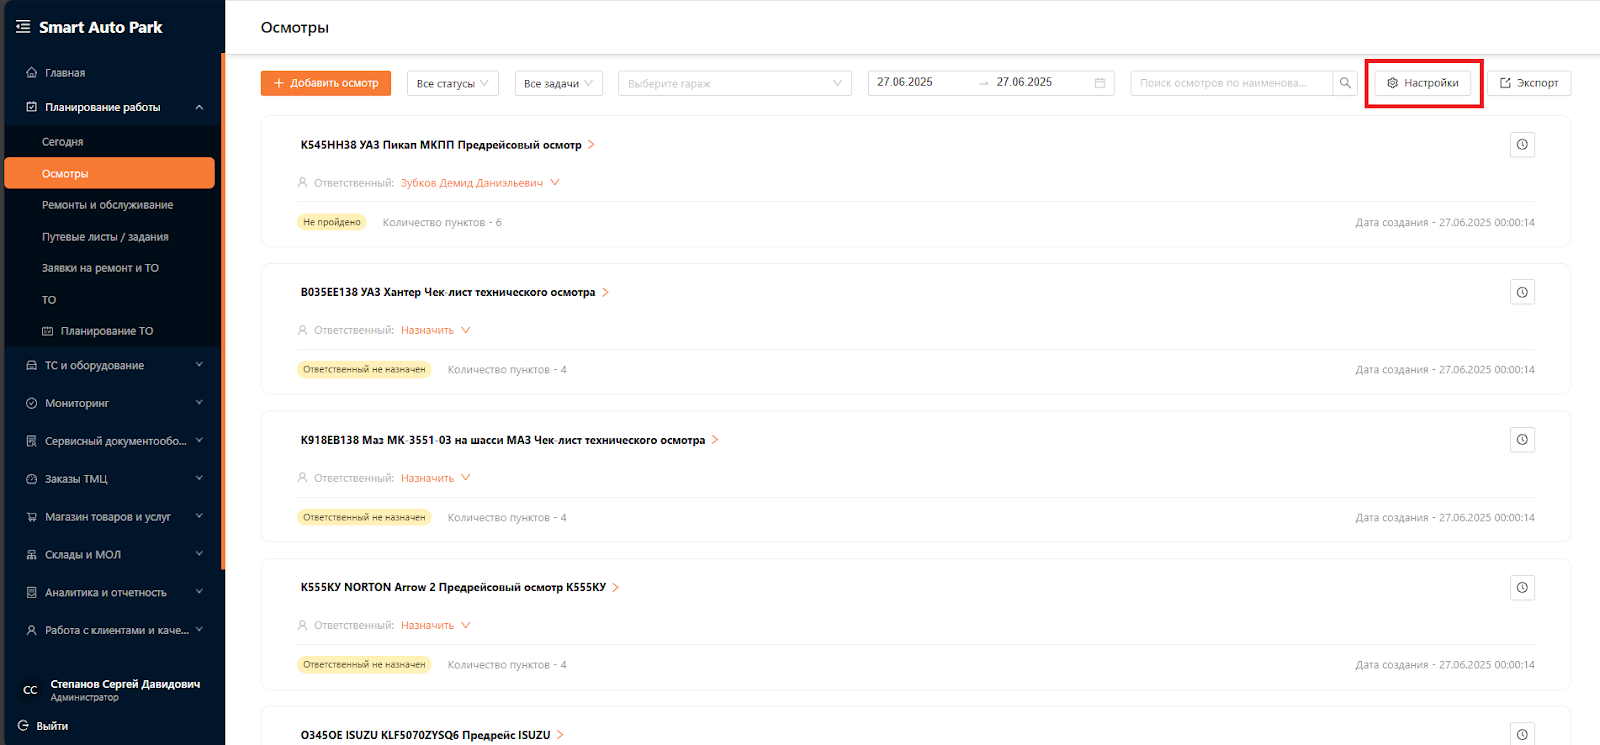The height and width of the screenshot is (745, 1600).
Task: Click the Добавить осмотр button
Action: (326, 83)
